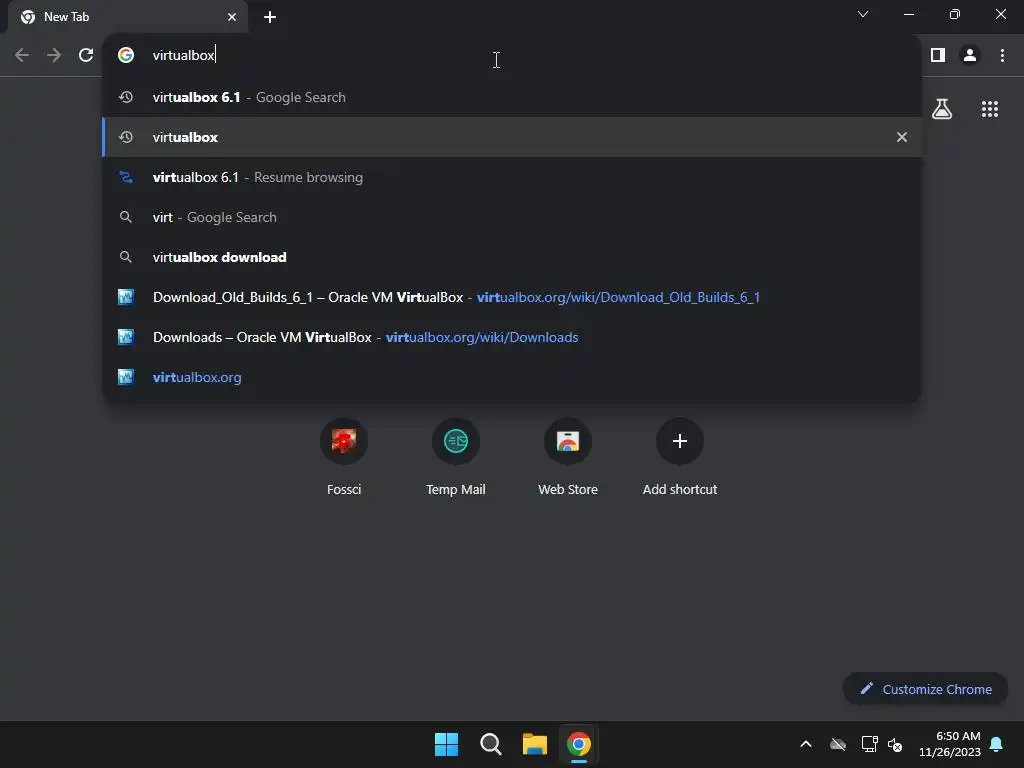Open the notifications bell icon

pyautogui.click(x=997, y=744)
